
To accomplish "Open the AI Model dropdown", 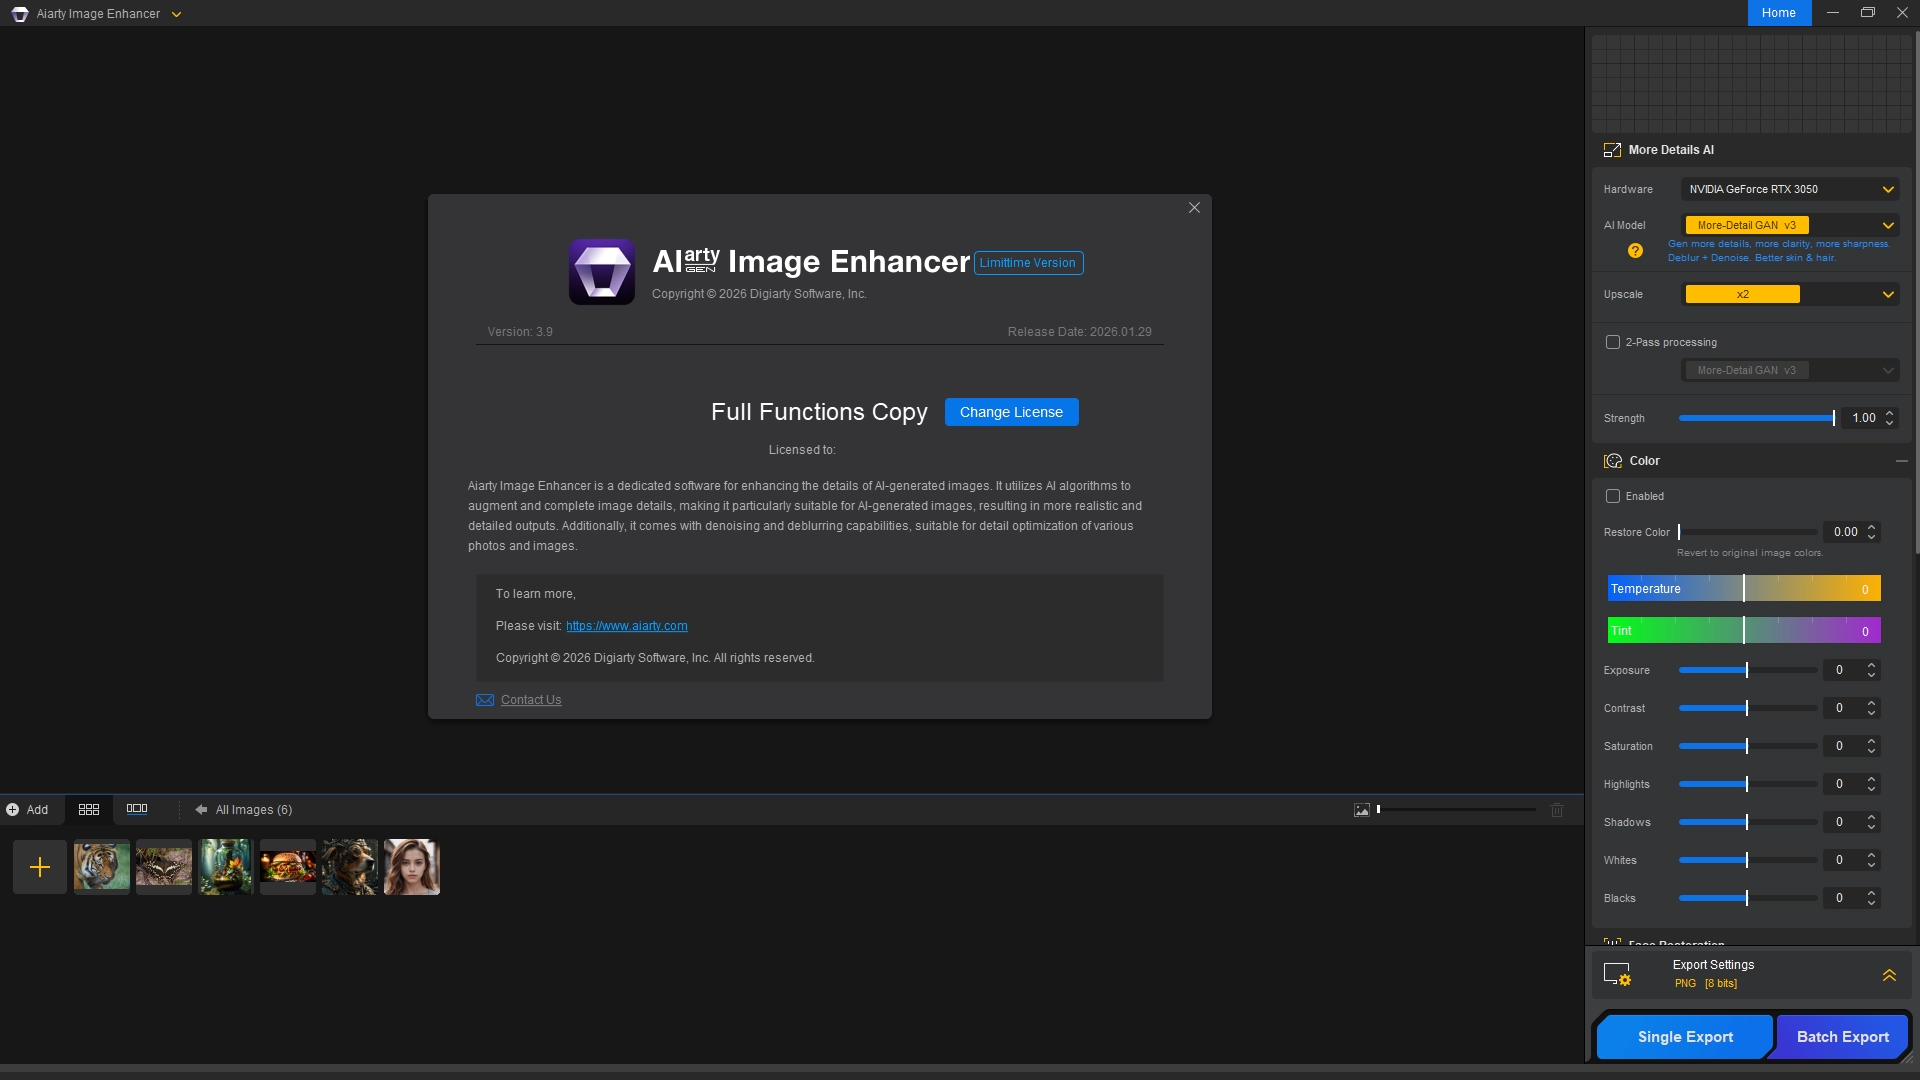I will tap(1790, 225).
